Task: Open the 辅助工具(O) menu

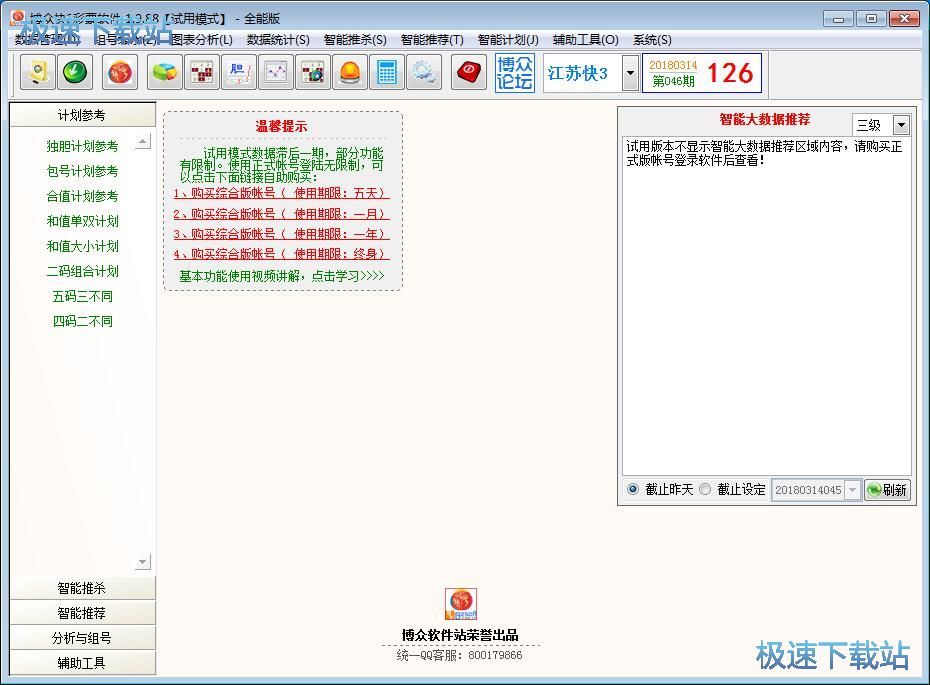Action: (x=586, y=40)
